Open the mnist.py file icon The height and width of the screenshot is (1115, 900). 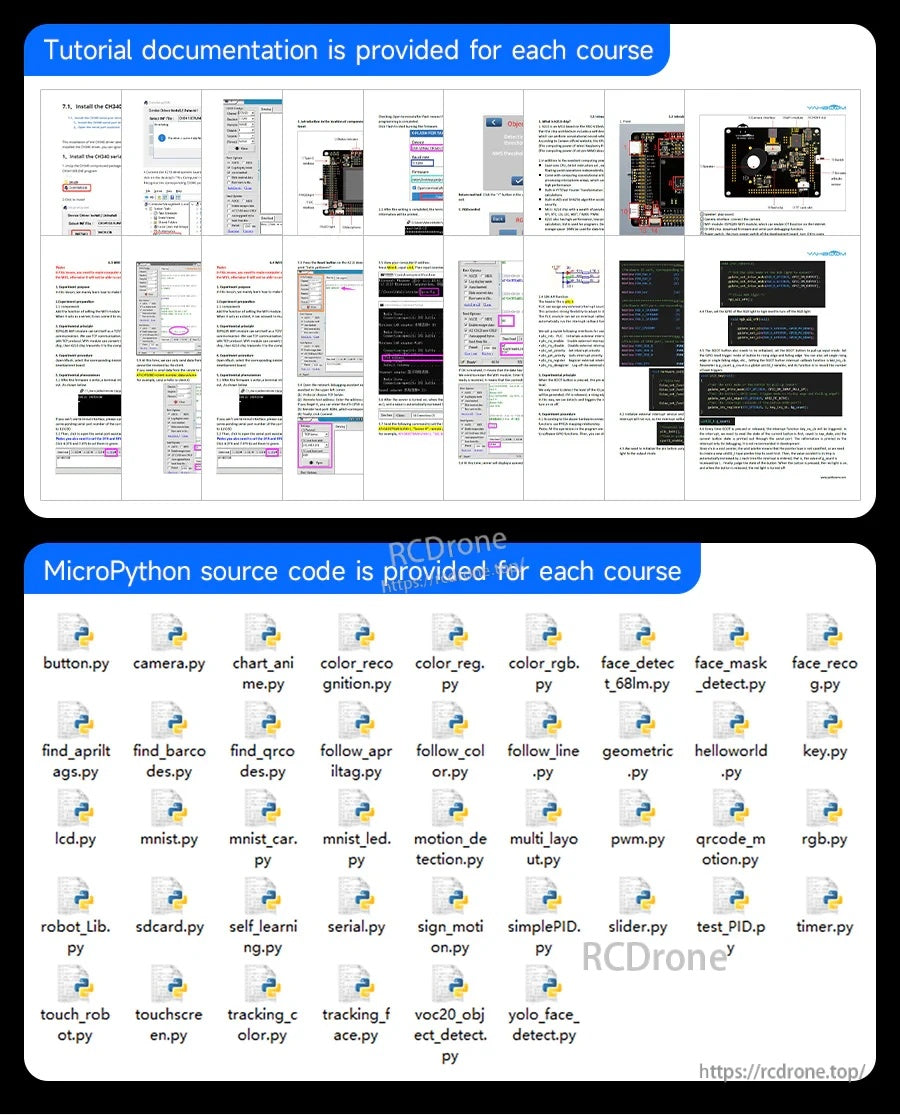pos(169,808)
